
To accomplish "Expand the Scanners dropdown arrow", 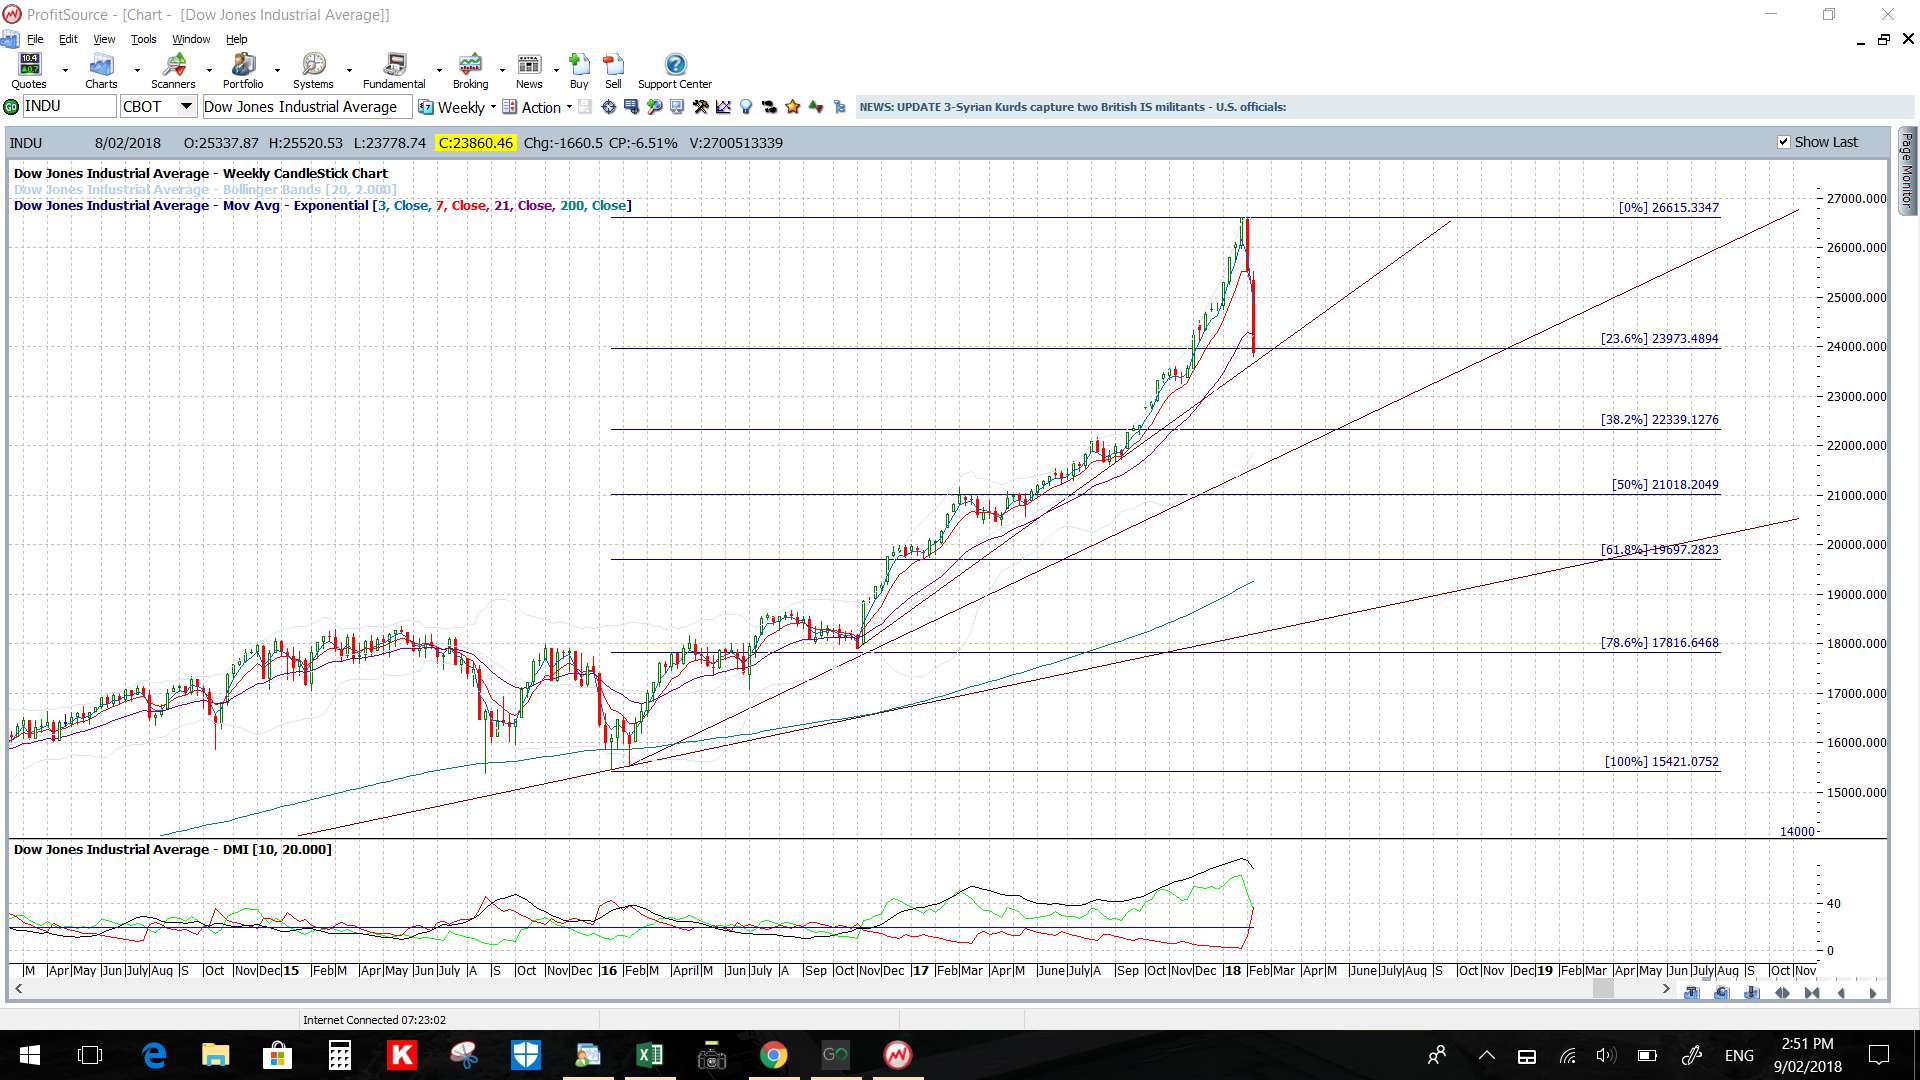I will 209,71.
